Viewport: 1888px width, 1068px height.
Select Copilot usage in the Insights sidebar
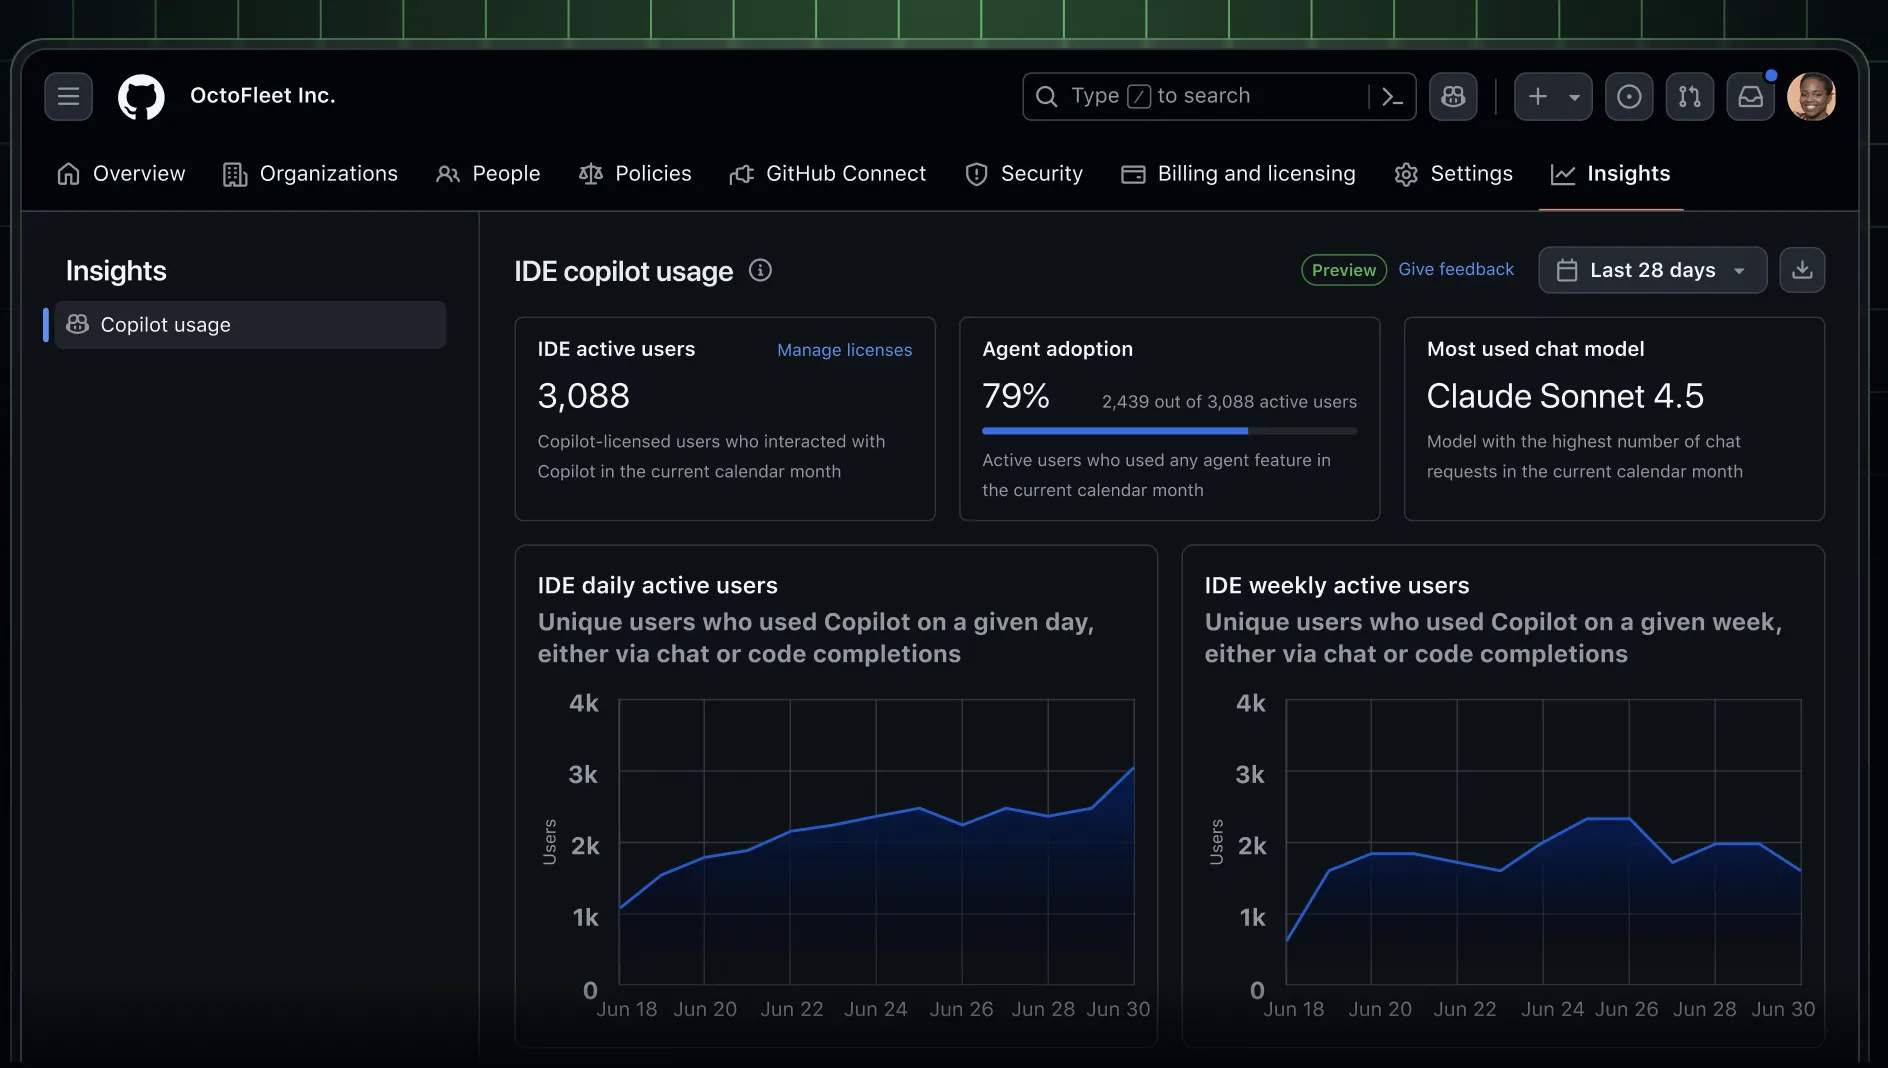(x=246, y=325)
